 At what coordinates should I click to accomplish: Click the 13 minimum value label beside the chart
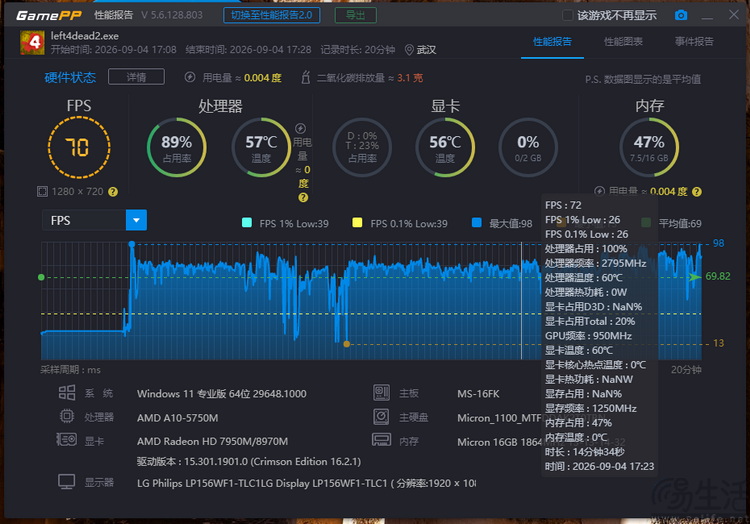718,343
